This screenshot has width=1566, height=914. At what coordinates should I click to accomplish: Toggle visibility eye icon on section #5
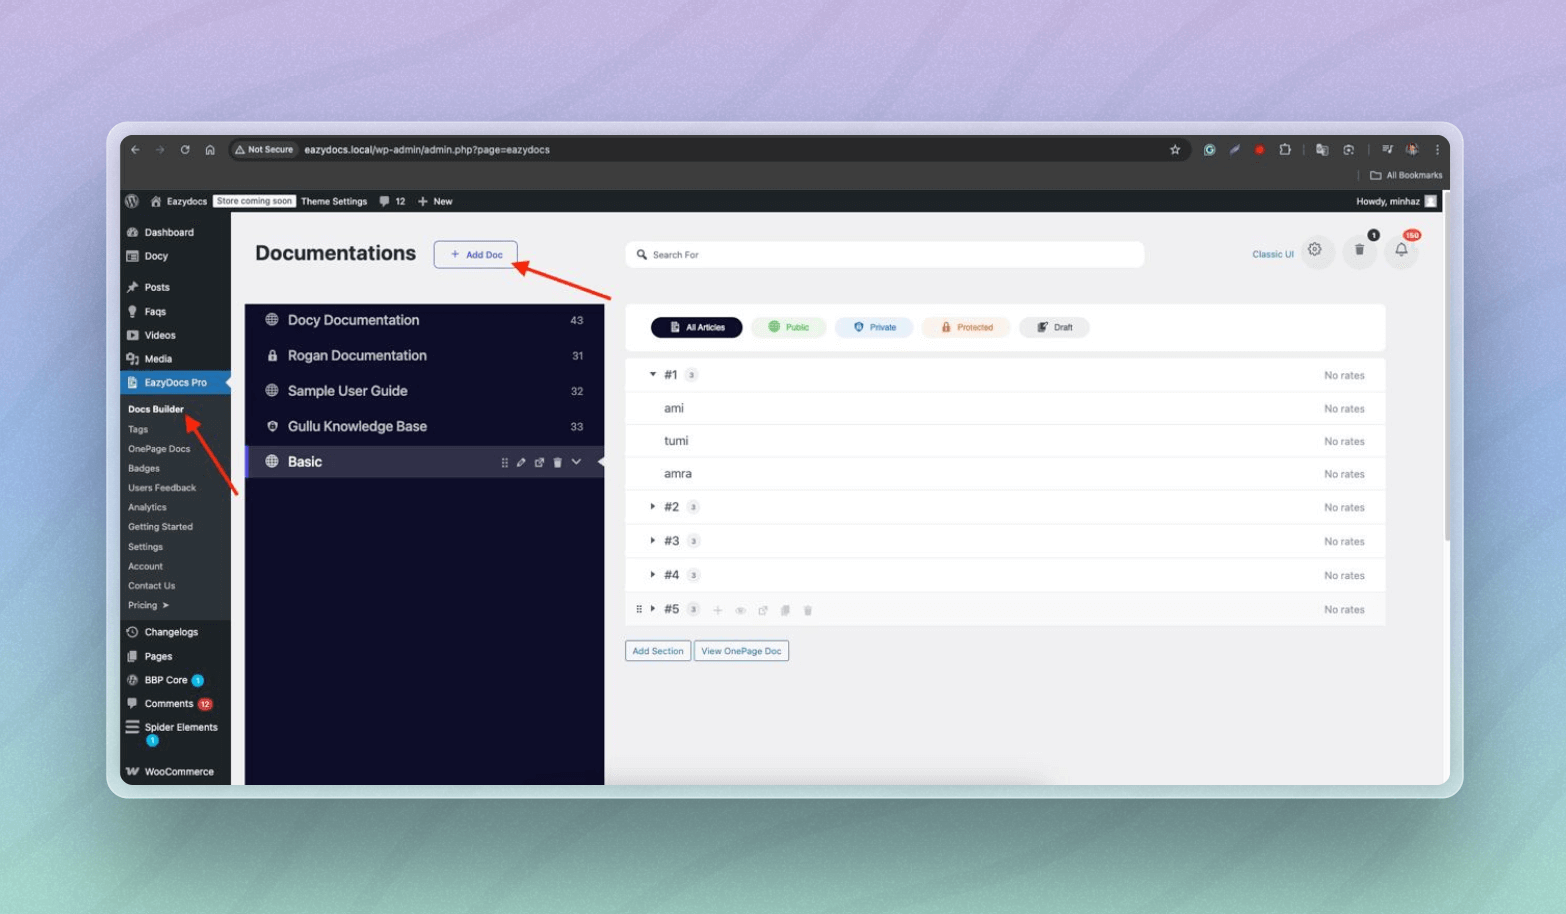point(740,610)
